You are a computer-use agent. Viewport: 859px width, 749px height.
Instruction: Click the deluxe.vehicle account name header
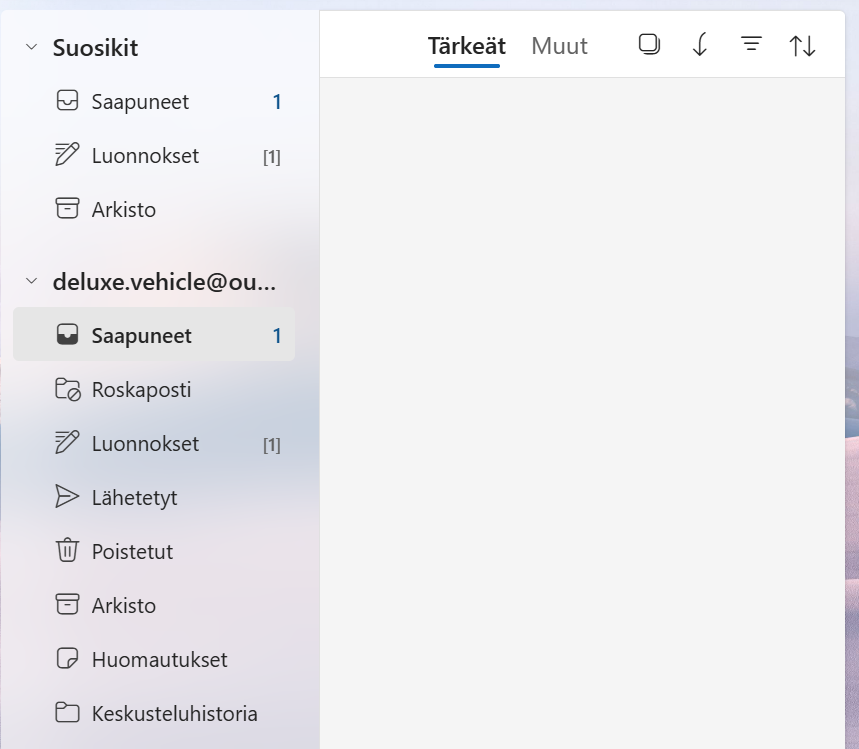pyautogui.click(x=164, y=282)
